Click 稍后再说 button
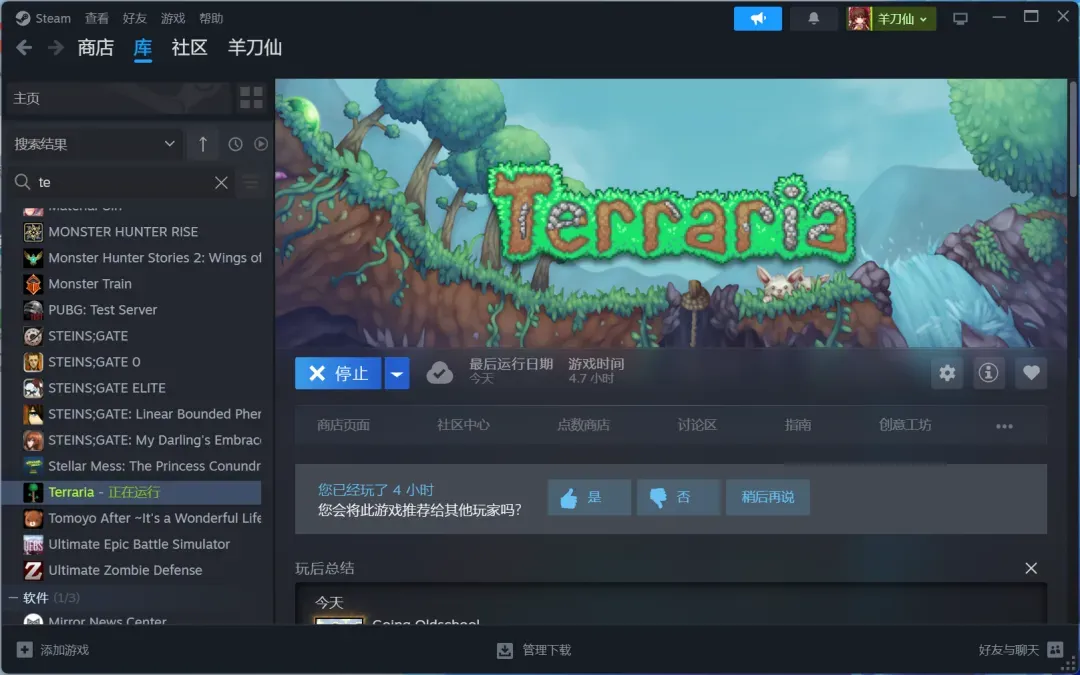Screen dimensions: 1080x675 tap(768, 497)
